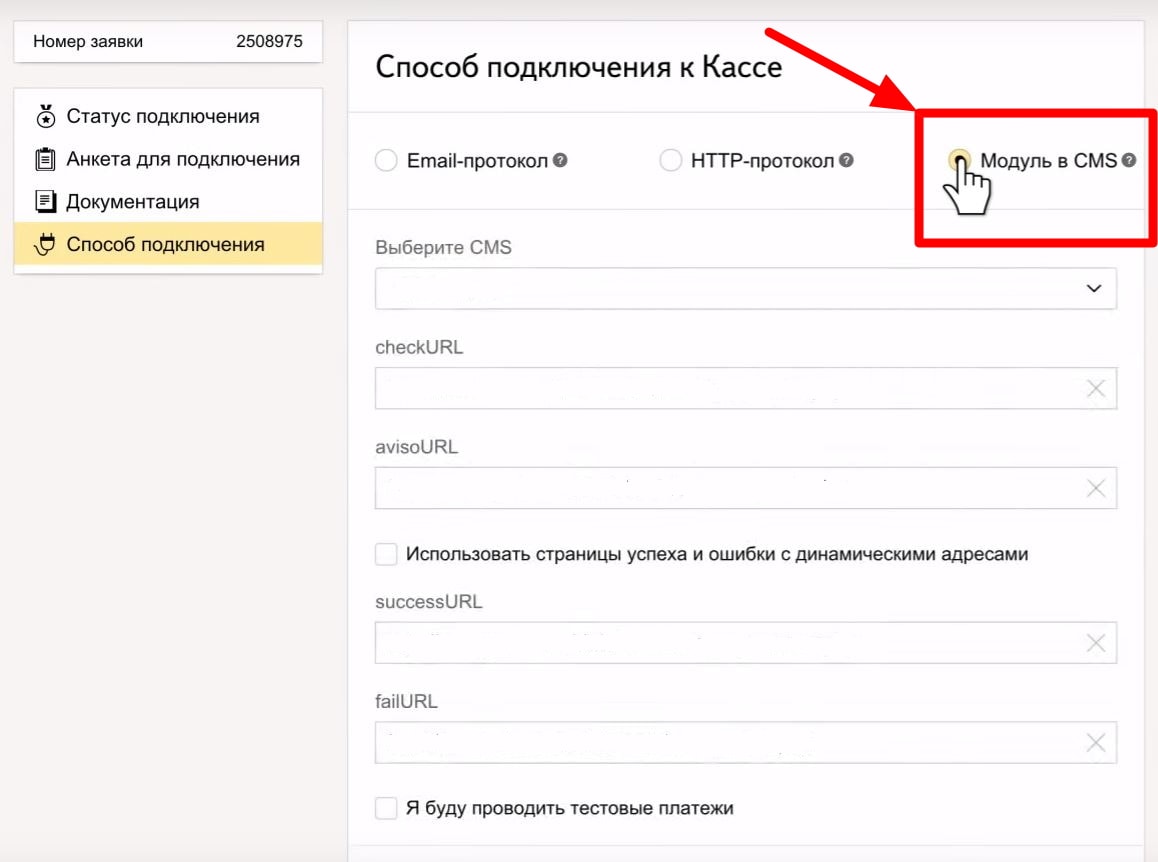1158x862 pixels.
Task: Clear the successURL field with X
Action: (x=1096, y=643)
